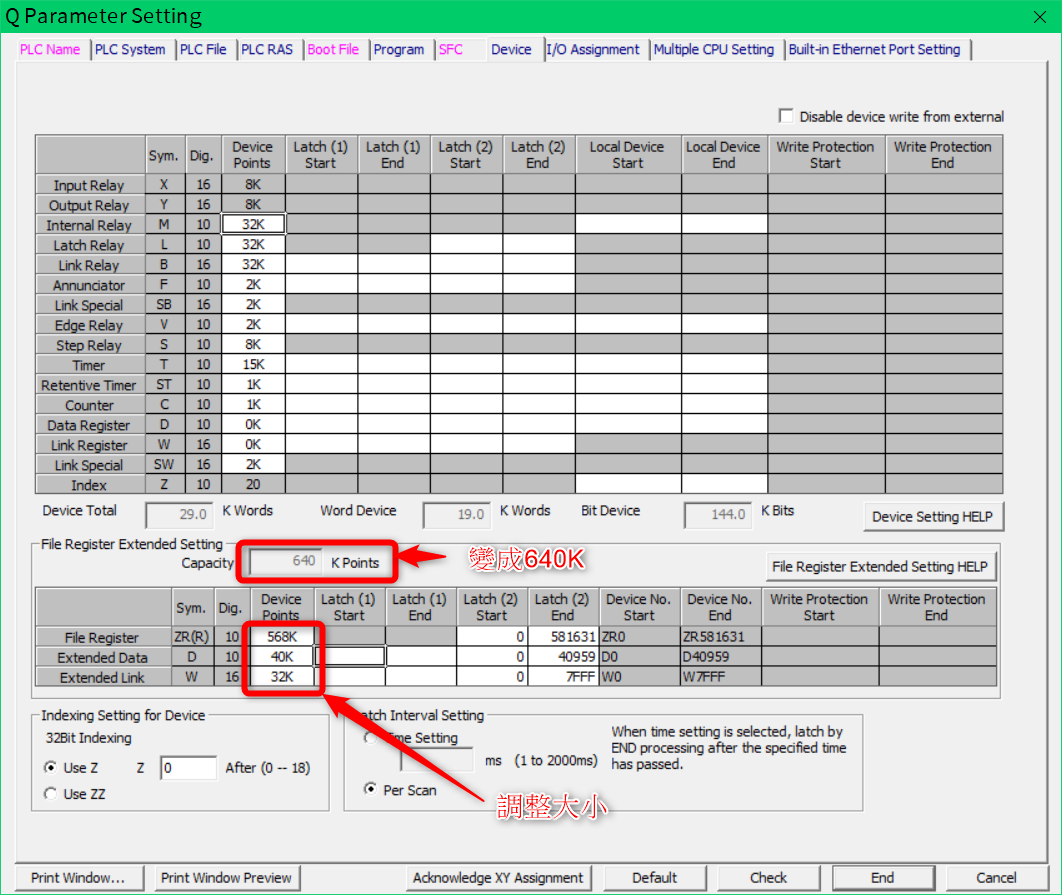Viewport: 1062px width, 895px height.
Task: Click the End button
Action: (882, 878)
